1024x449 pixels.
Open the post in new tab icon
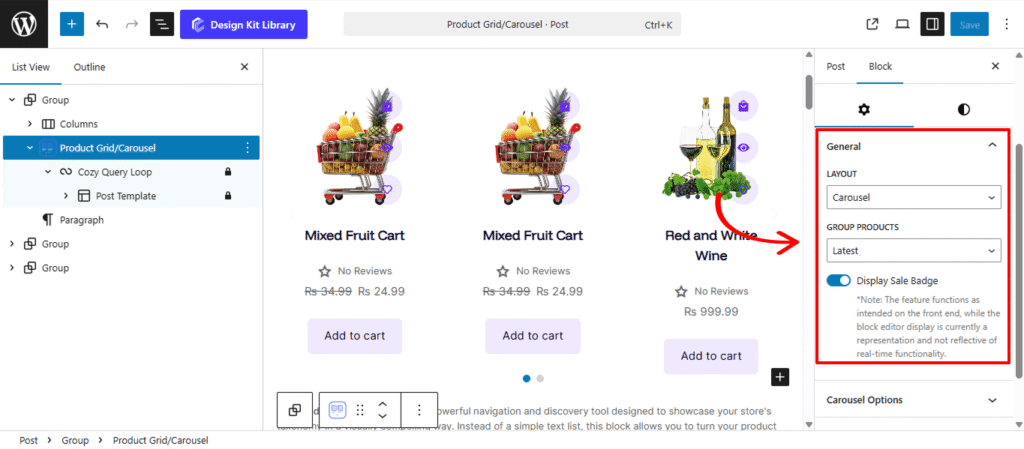pos(872,24)
